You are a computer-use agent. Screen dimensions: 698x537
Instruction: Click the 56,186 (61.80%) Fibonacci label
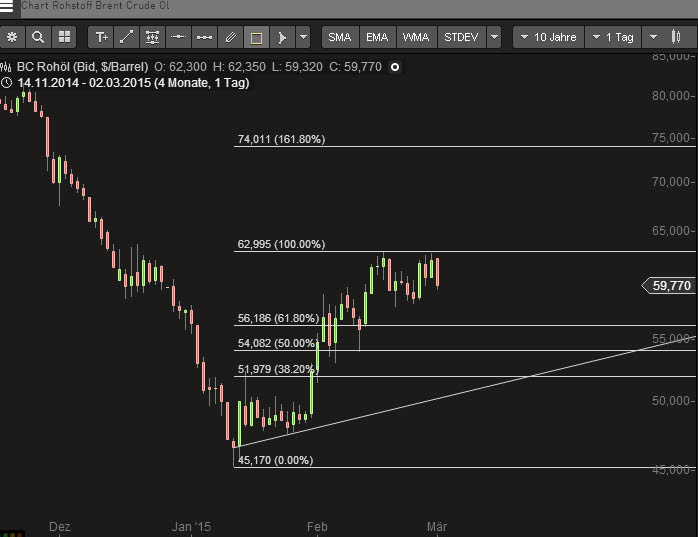coord(279,318)
